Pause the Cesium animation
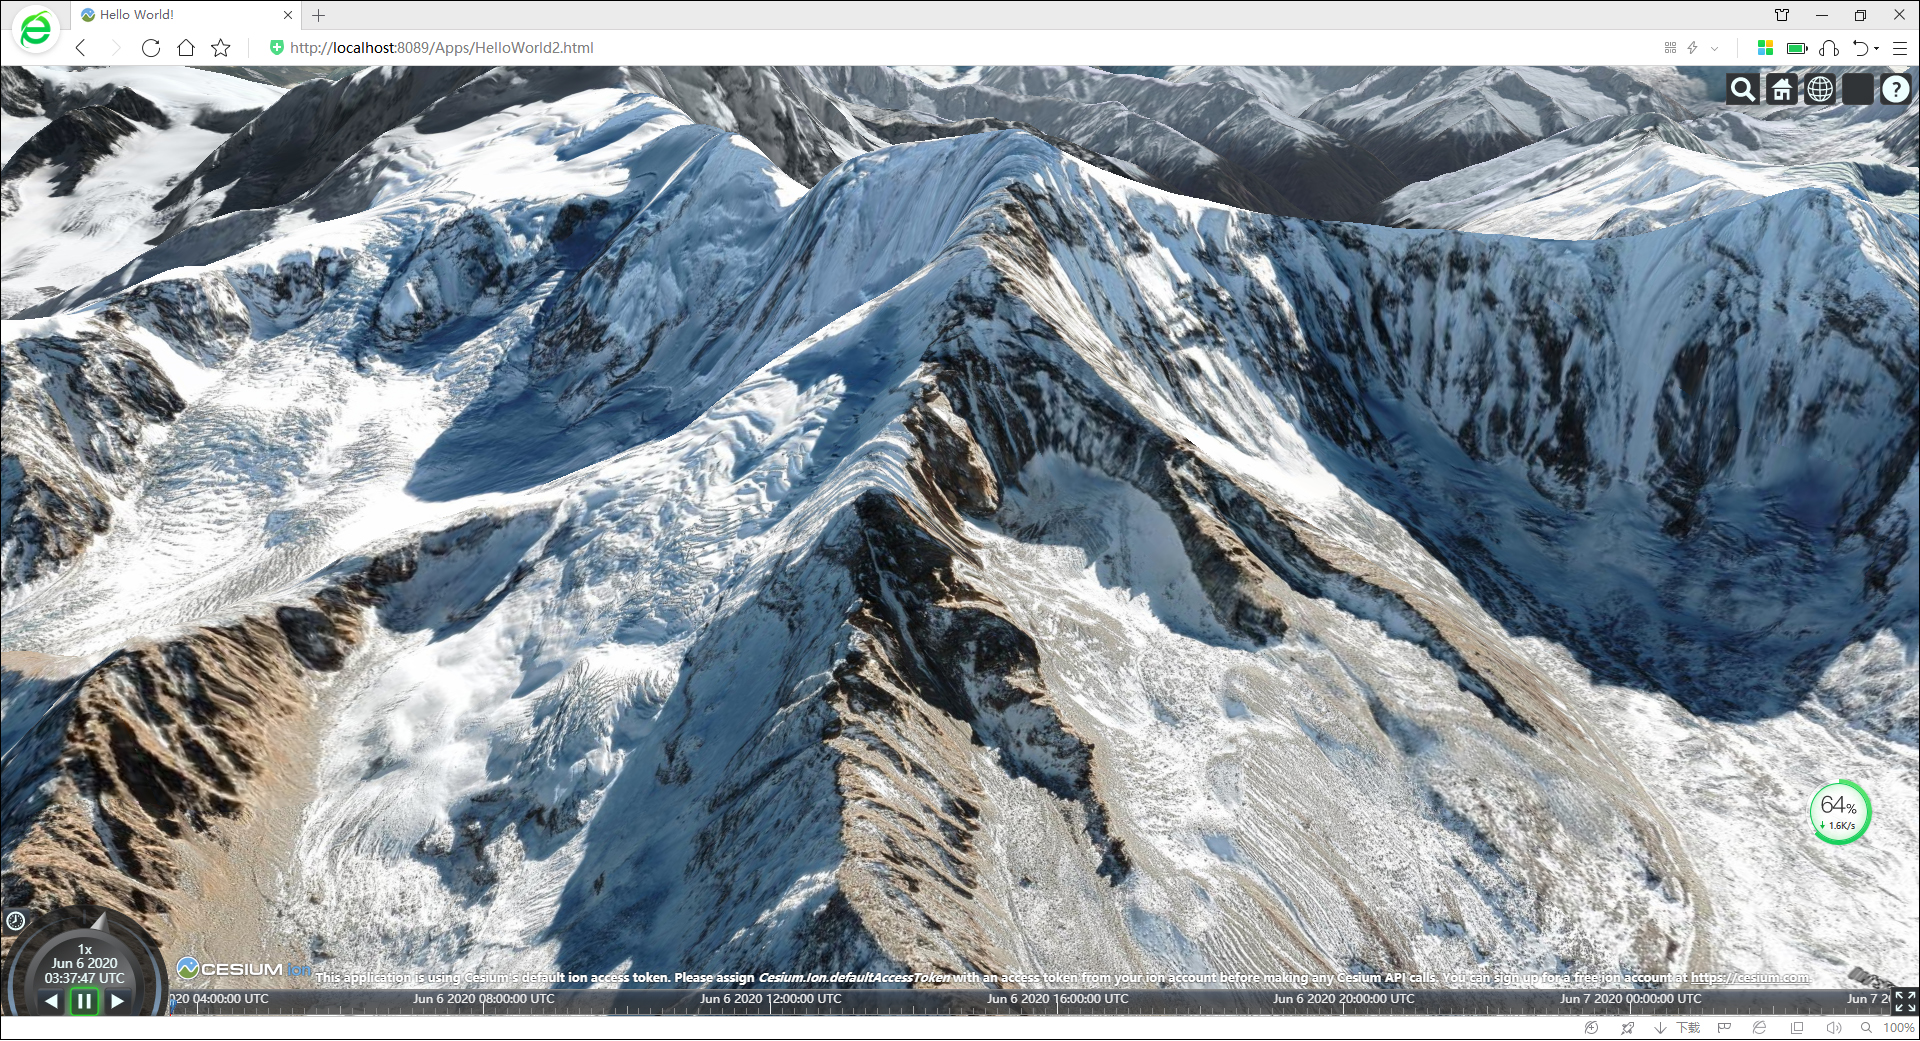The width and height of the screenshot is (1920, 1041). 84,1001
